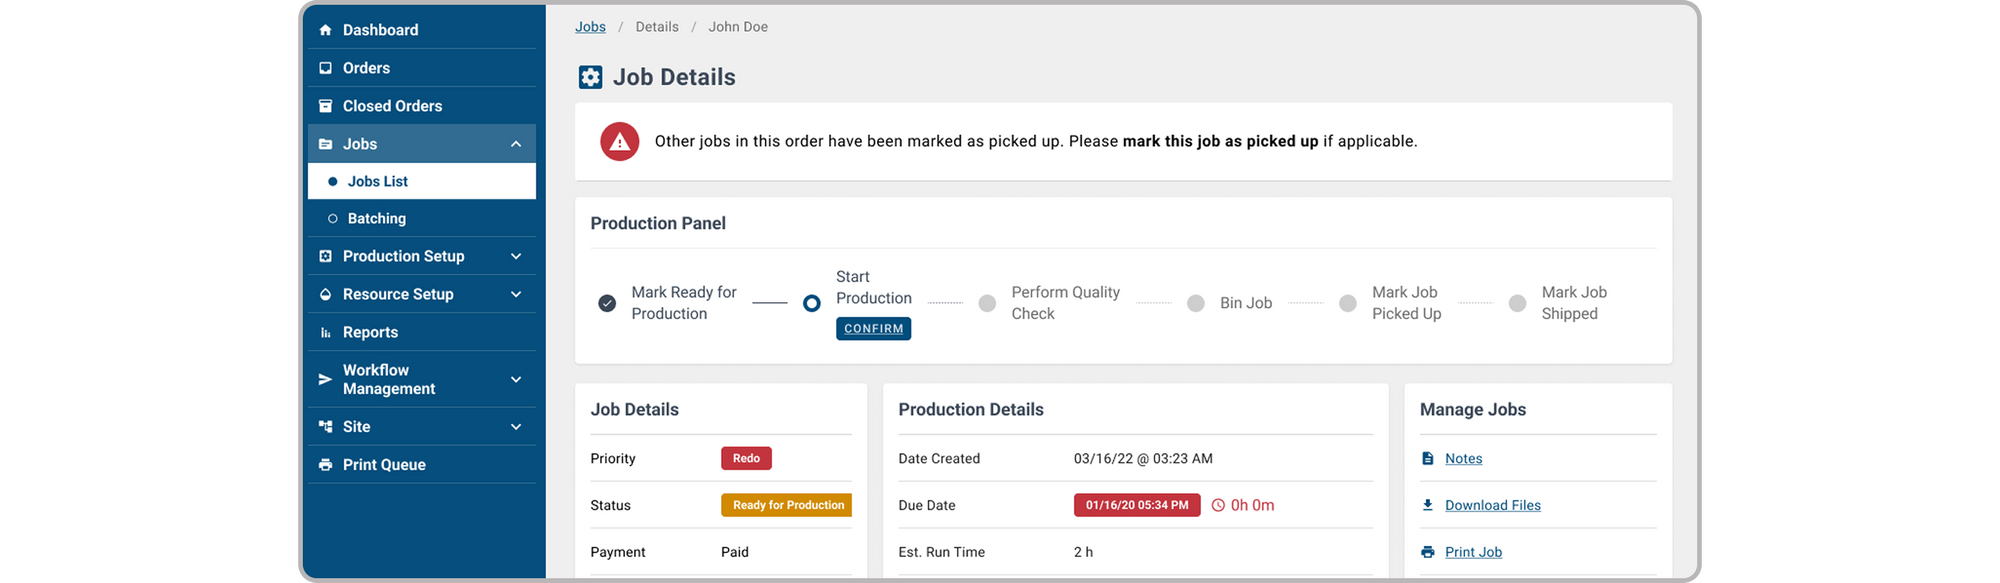Click the completed Mark Ready for Production checkmark
The height and width of the screenshot is (583, 2000).
coord(607,303)
